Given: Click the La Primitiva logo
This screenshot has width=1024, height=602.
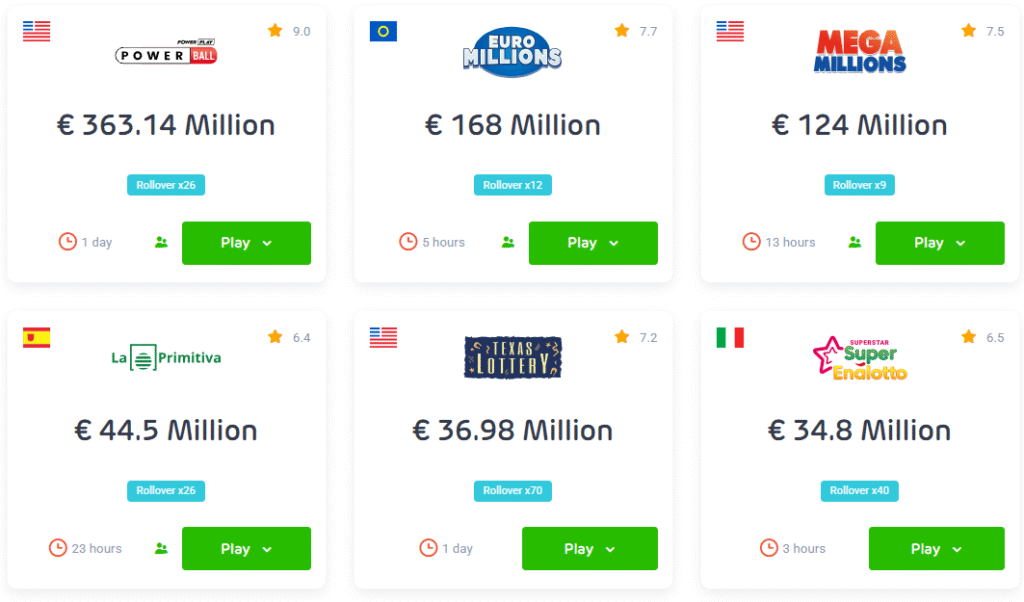Looking at the screenshot, I should click(166, 358).
